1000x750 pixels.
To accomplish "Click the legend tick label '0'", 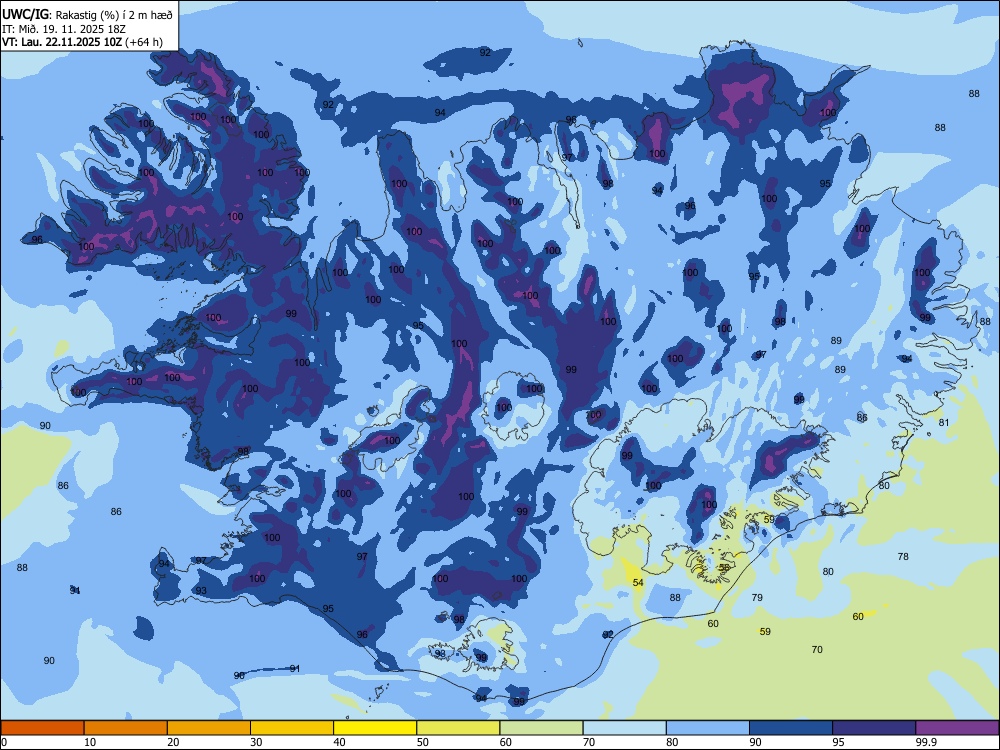I will (4, 742).
